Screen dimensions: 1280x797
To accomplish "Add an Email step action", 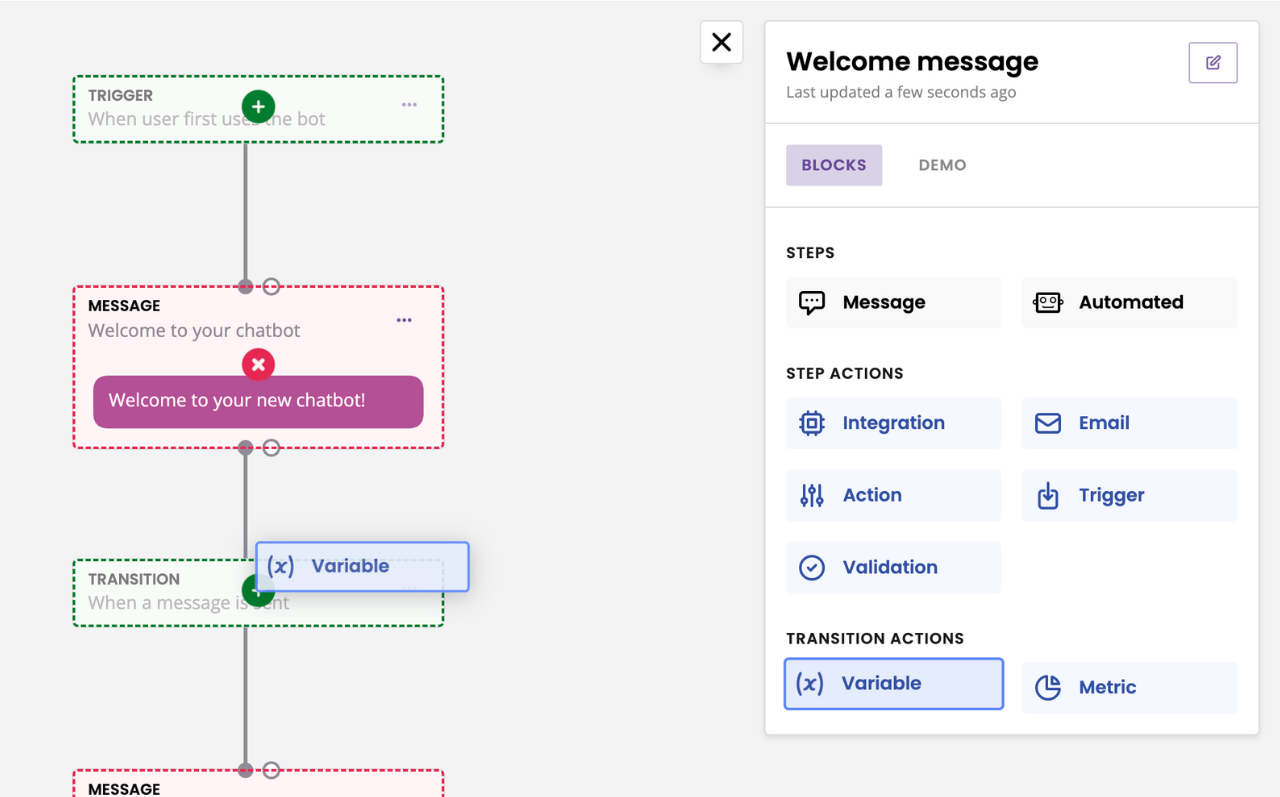I will (1129, 423).
